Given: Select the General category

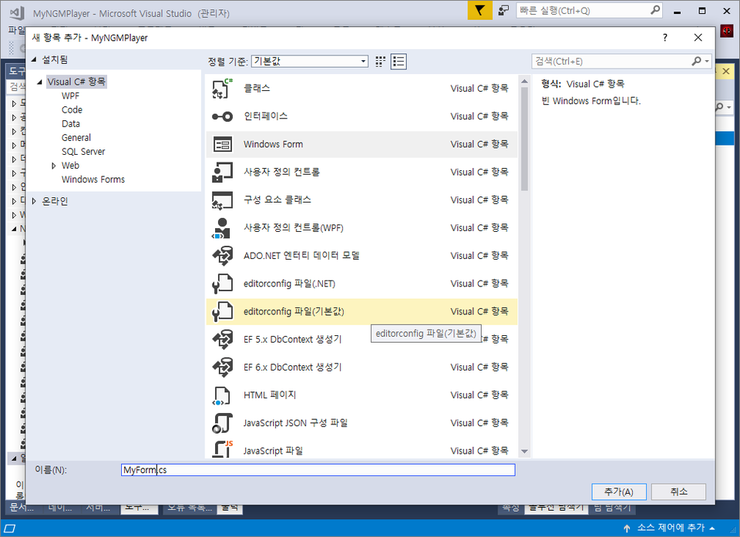Looking at the screenshot, I should pos(76,138).
